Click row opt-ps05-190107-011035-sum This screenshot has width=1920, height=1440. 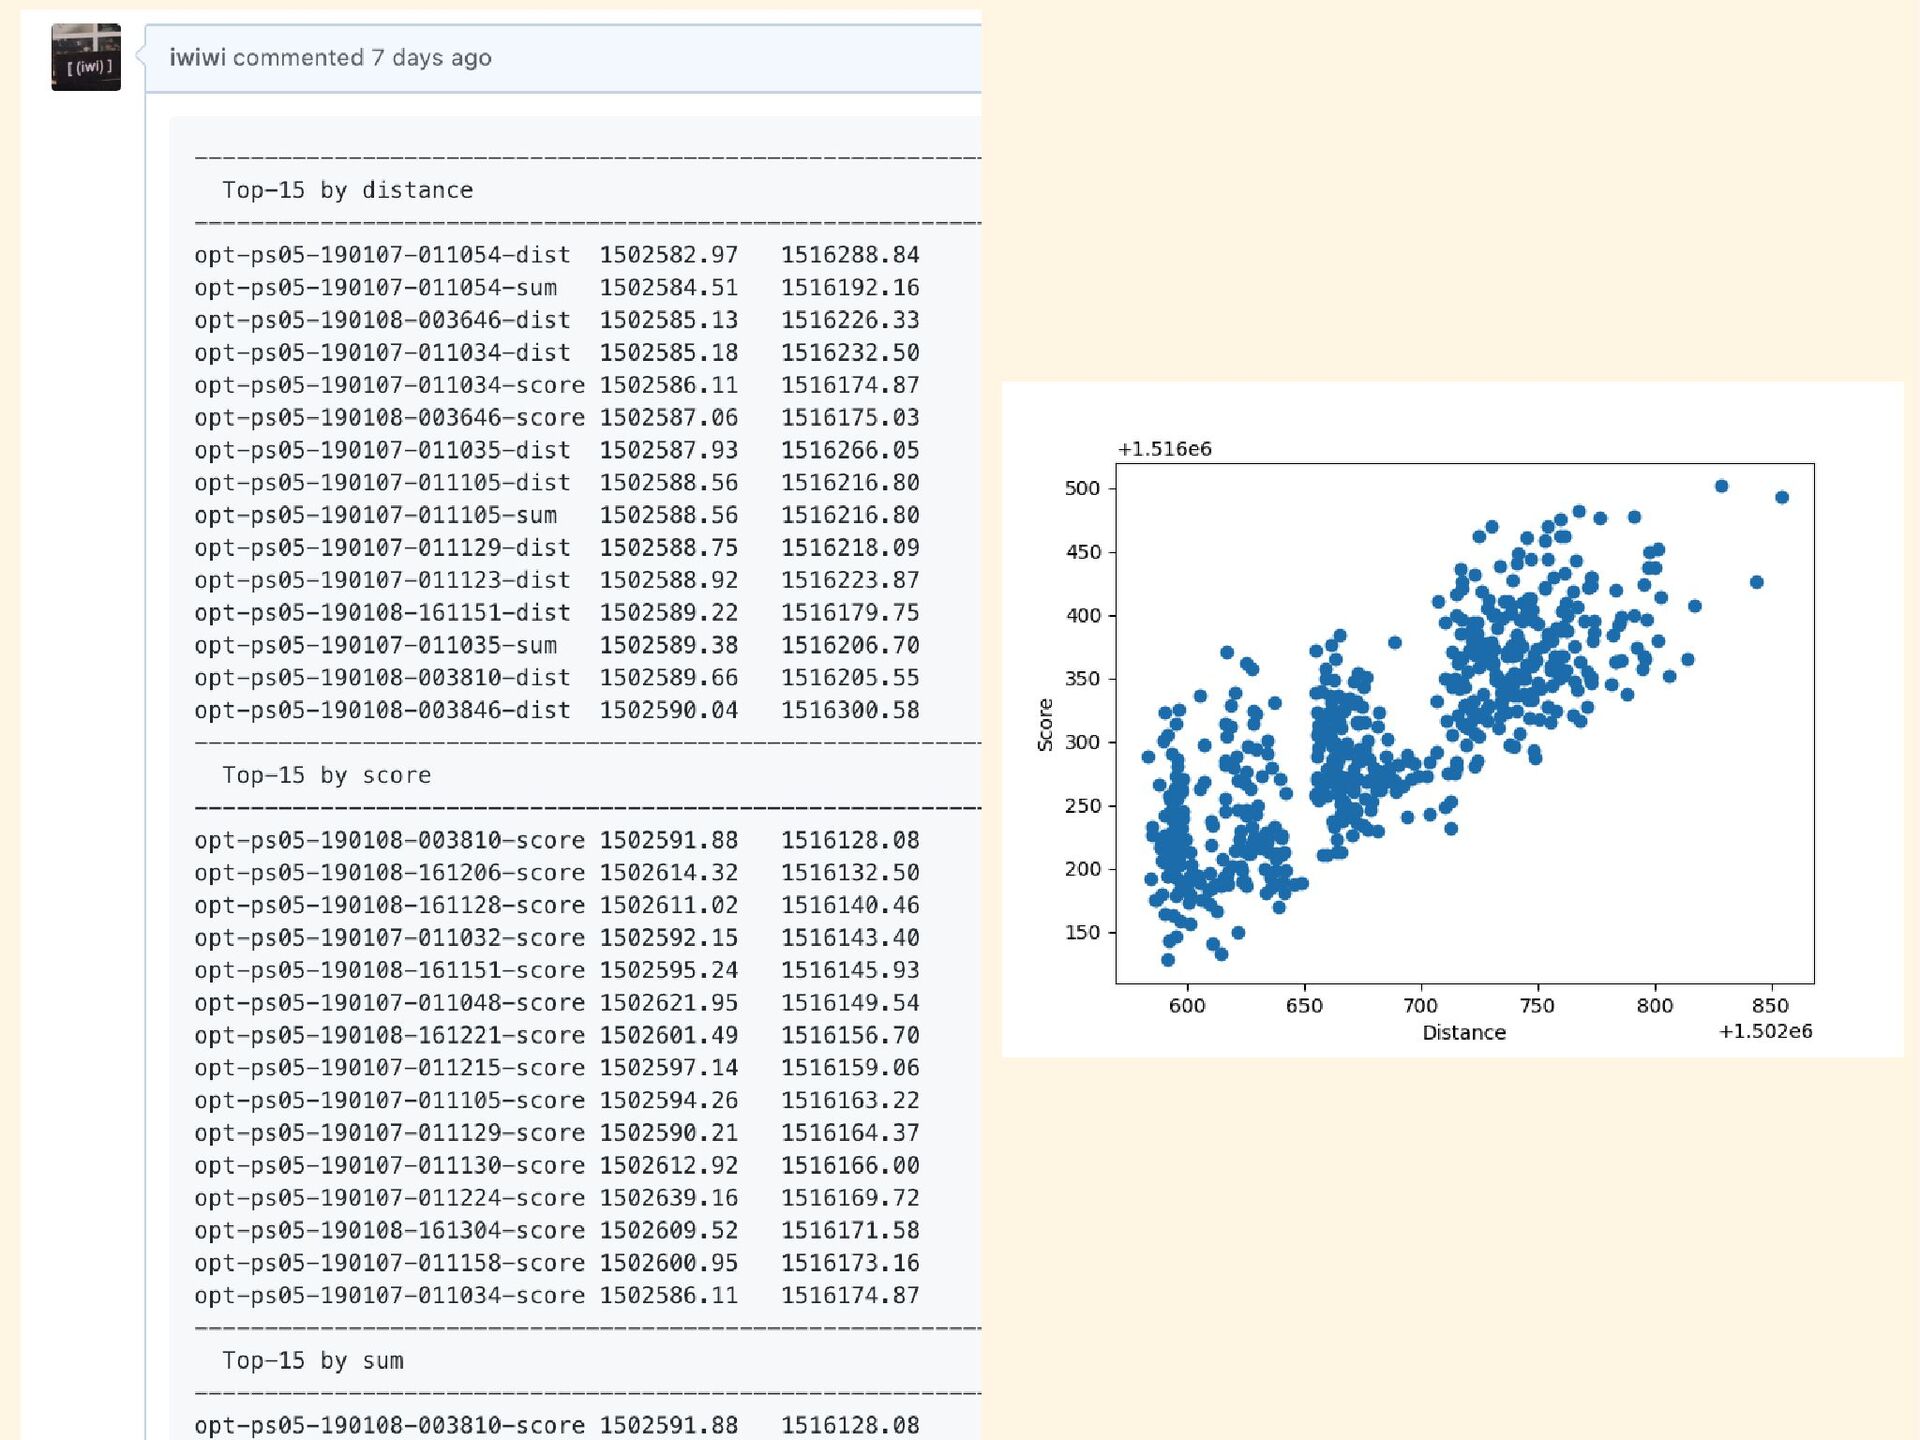click(x=557, y=645)
